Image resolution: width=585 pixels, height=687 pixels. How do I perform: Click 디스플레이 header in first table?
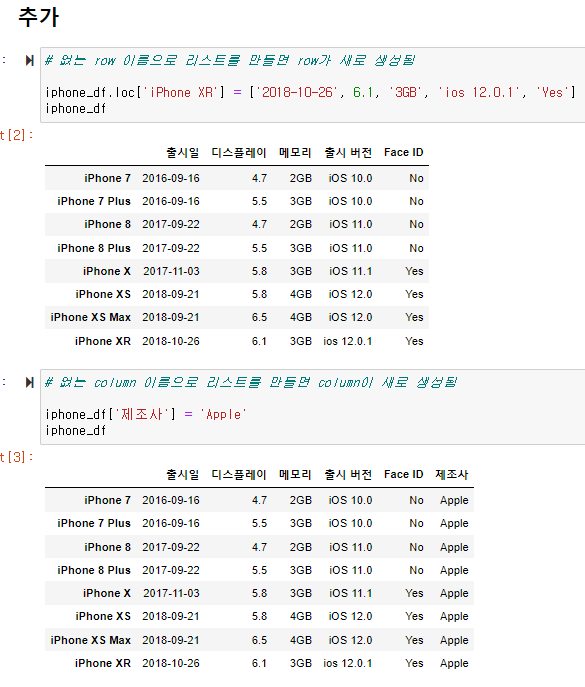click(x=239, y=152)
